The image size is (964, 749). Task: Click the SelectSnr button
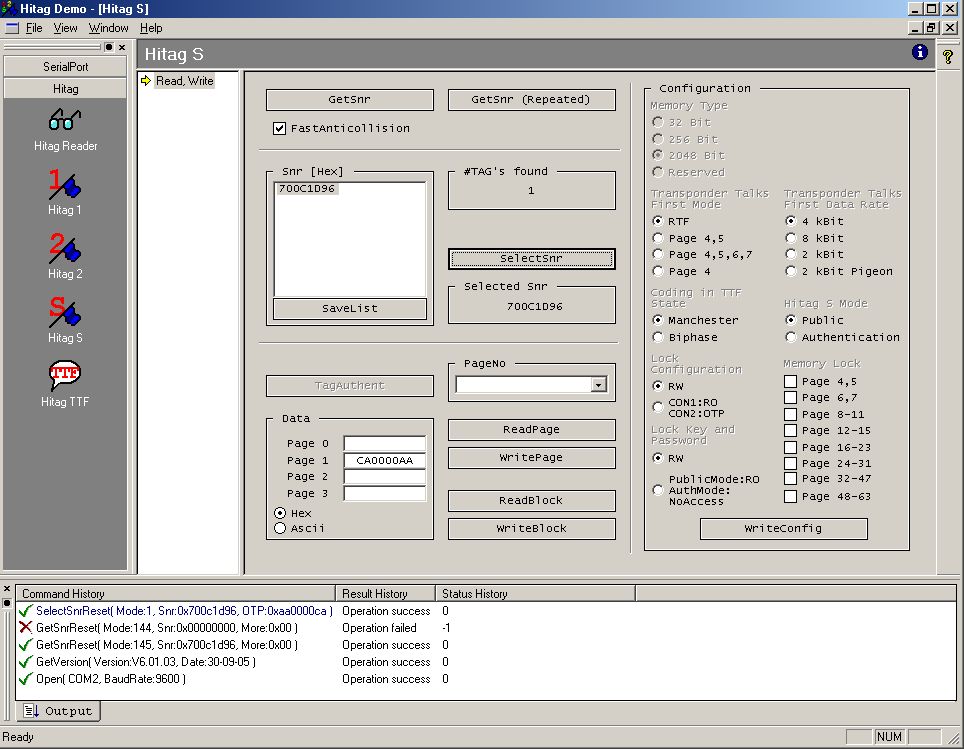pos(531,259)
